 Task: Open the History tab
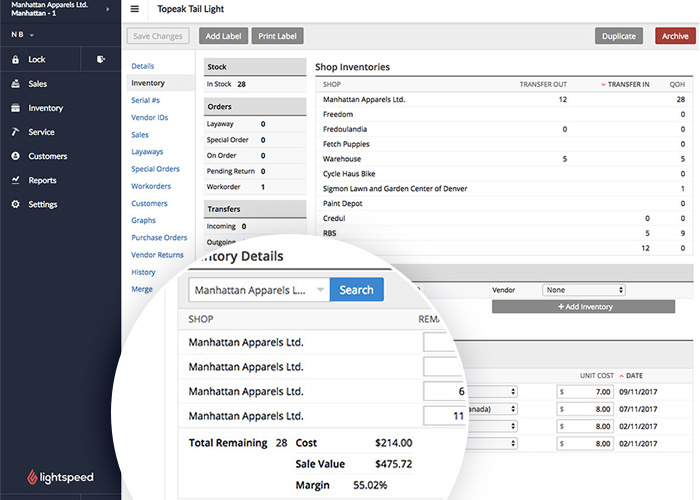click(143, 272)
